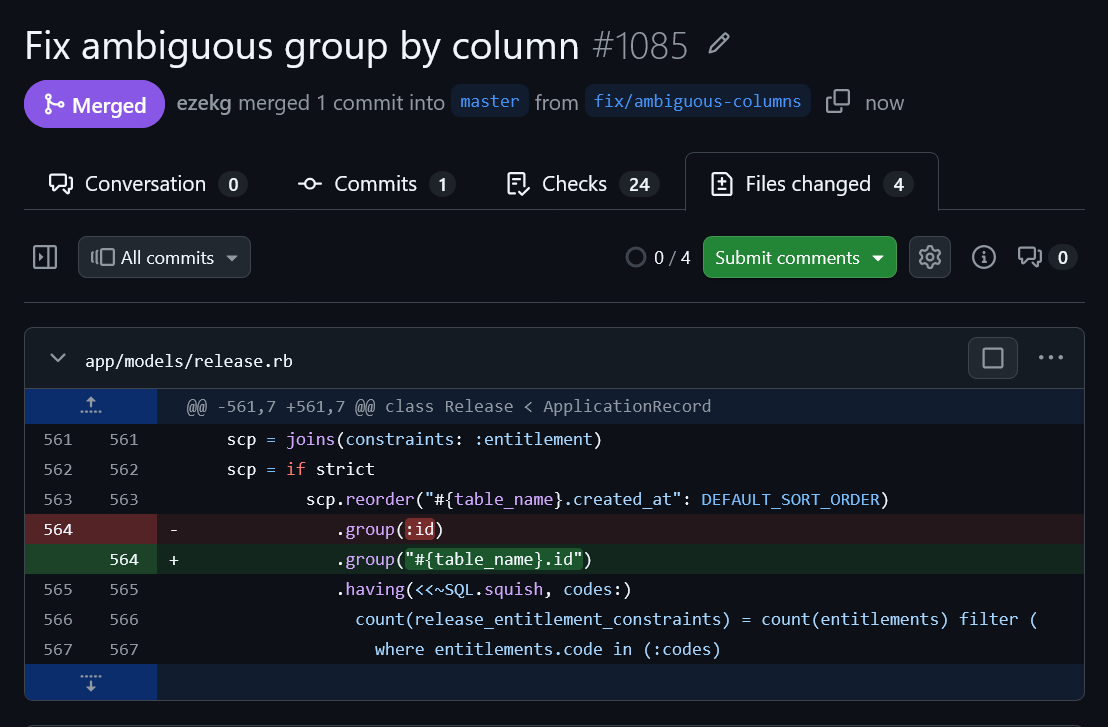The width and height of the screenshot is (1108, 727).
Task: Click the .having(<<~SQL.squish, codes:) line
Action: pyautogui.click(x=620, y=589)
